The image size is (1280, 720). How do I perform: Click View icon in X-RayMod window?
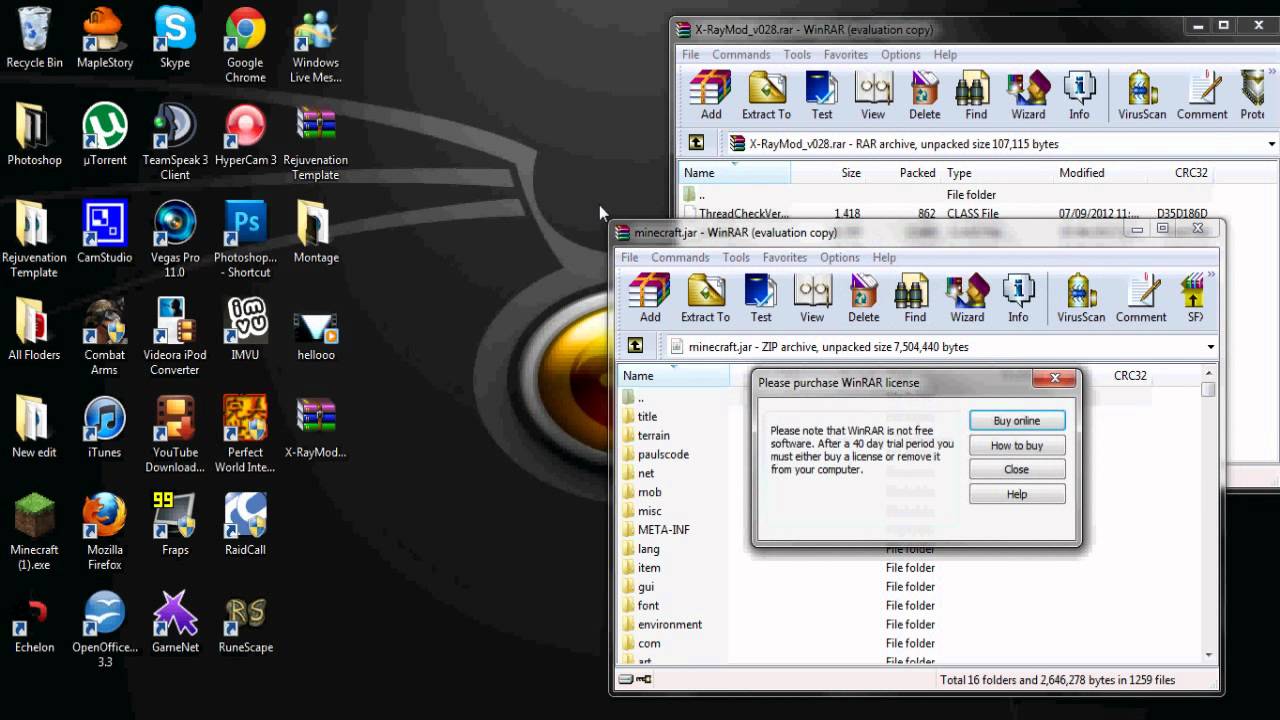click(873, 96)
